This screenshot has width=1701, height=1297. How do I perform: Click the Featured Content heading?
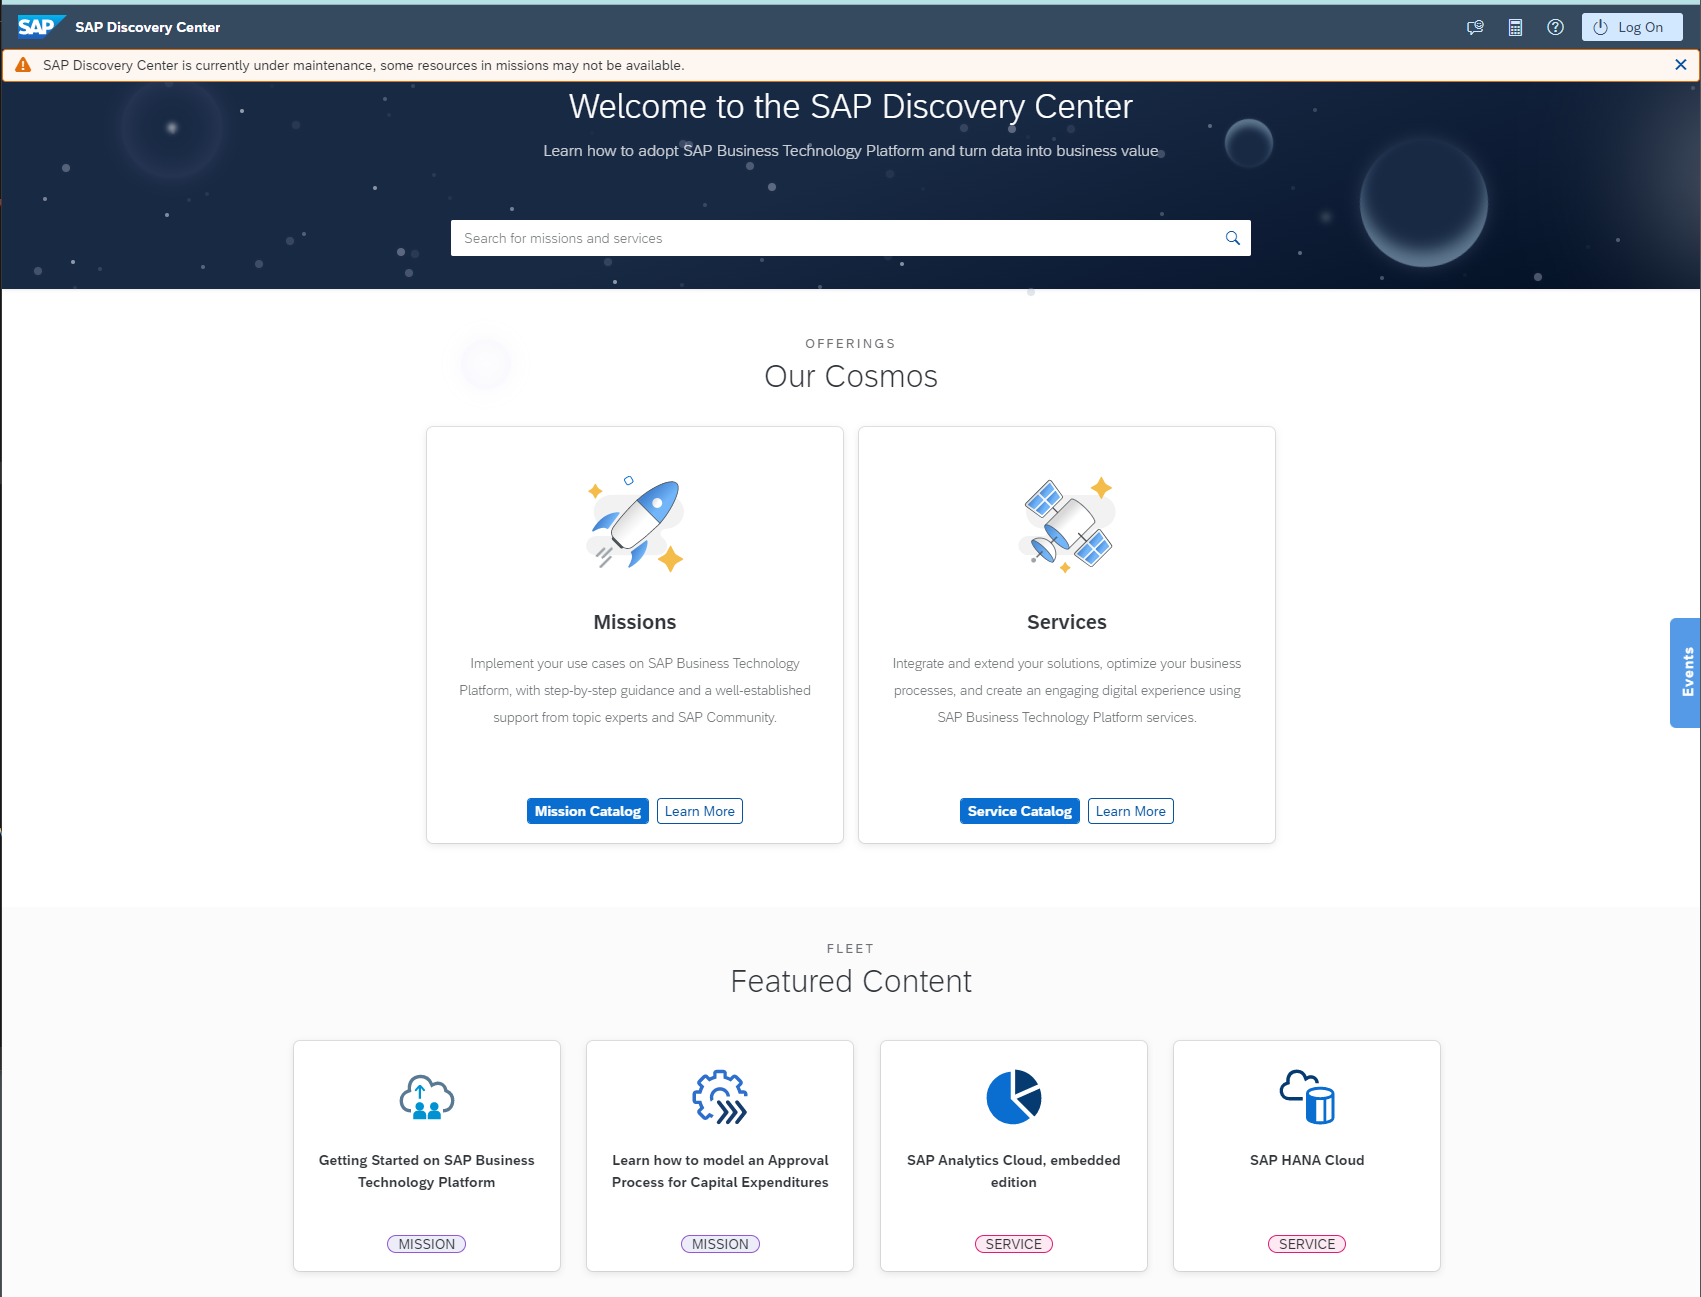(851, 981)
